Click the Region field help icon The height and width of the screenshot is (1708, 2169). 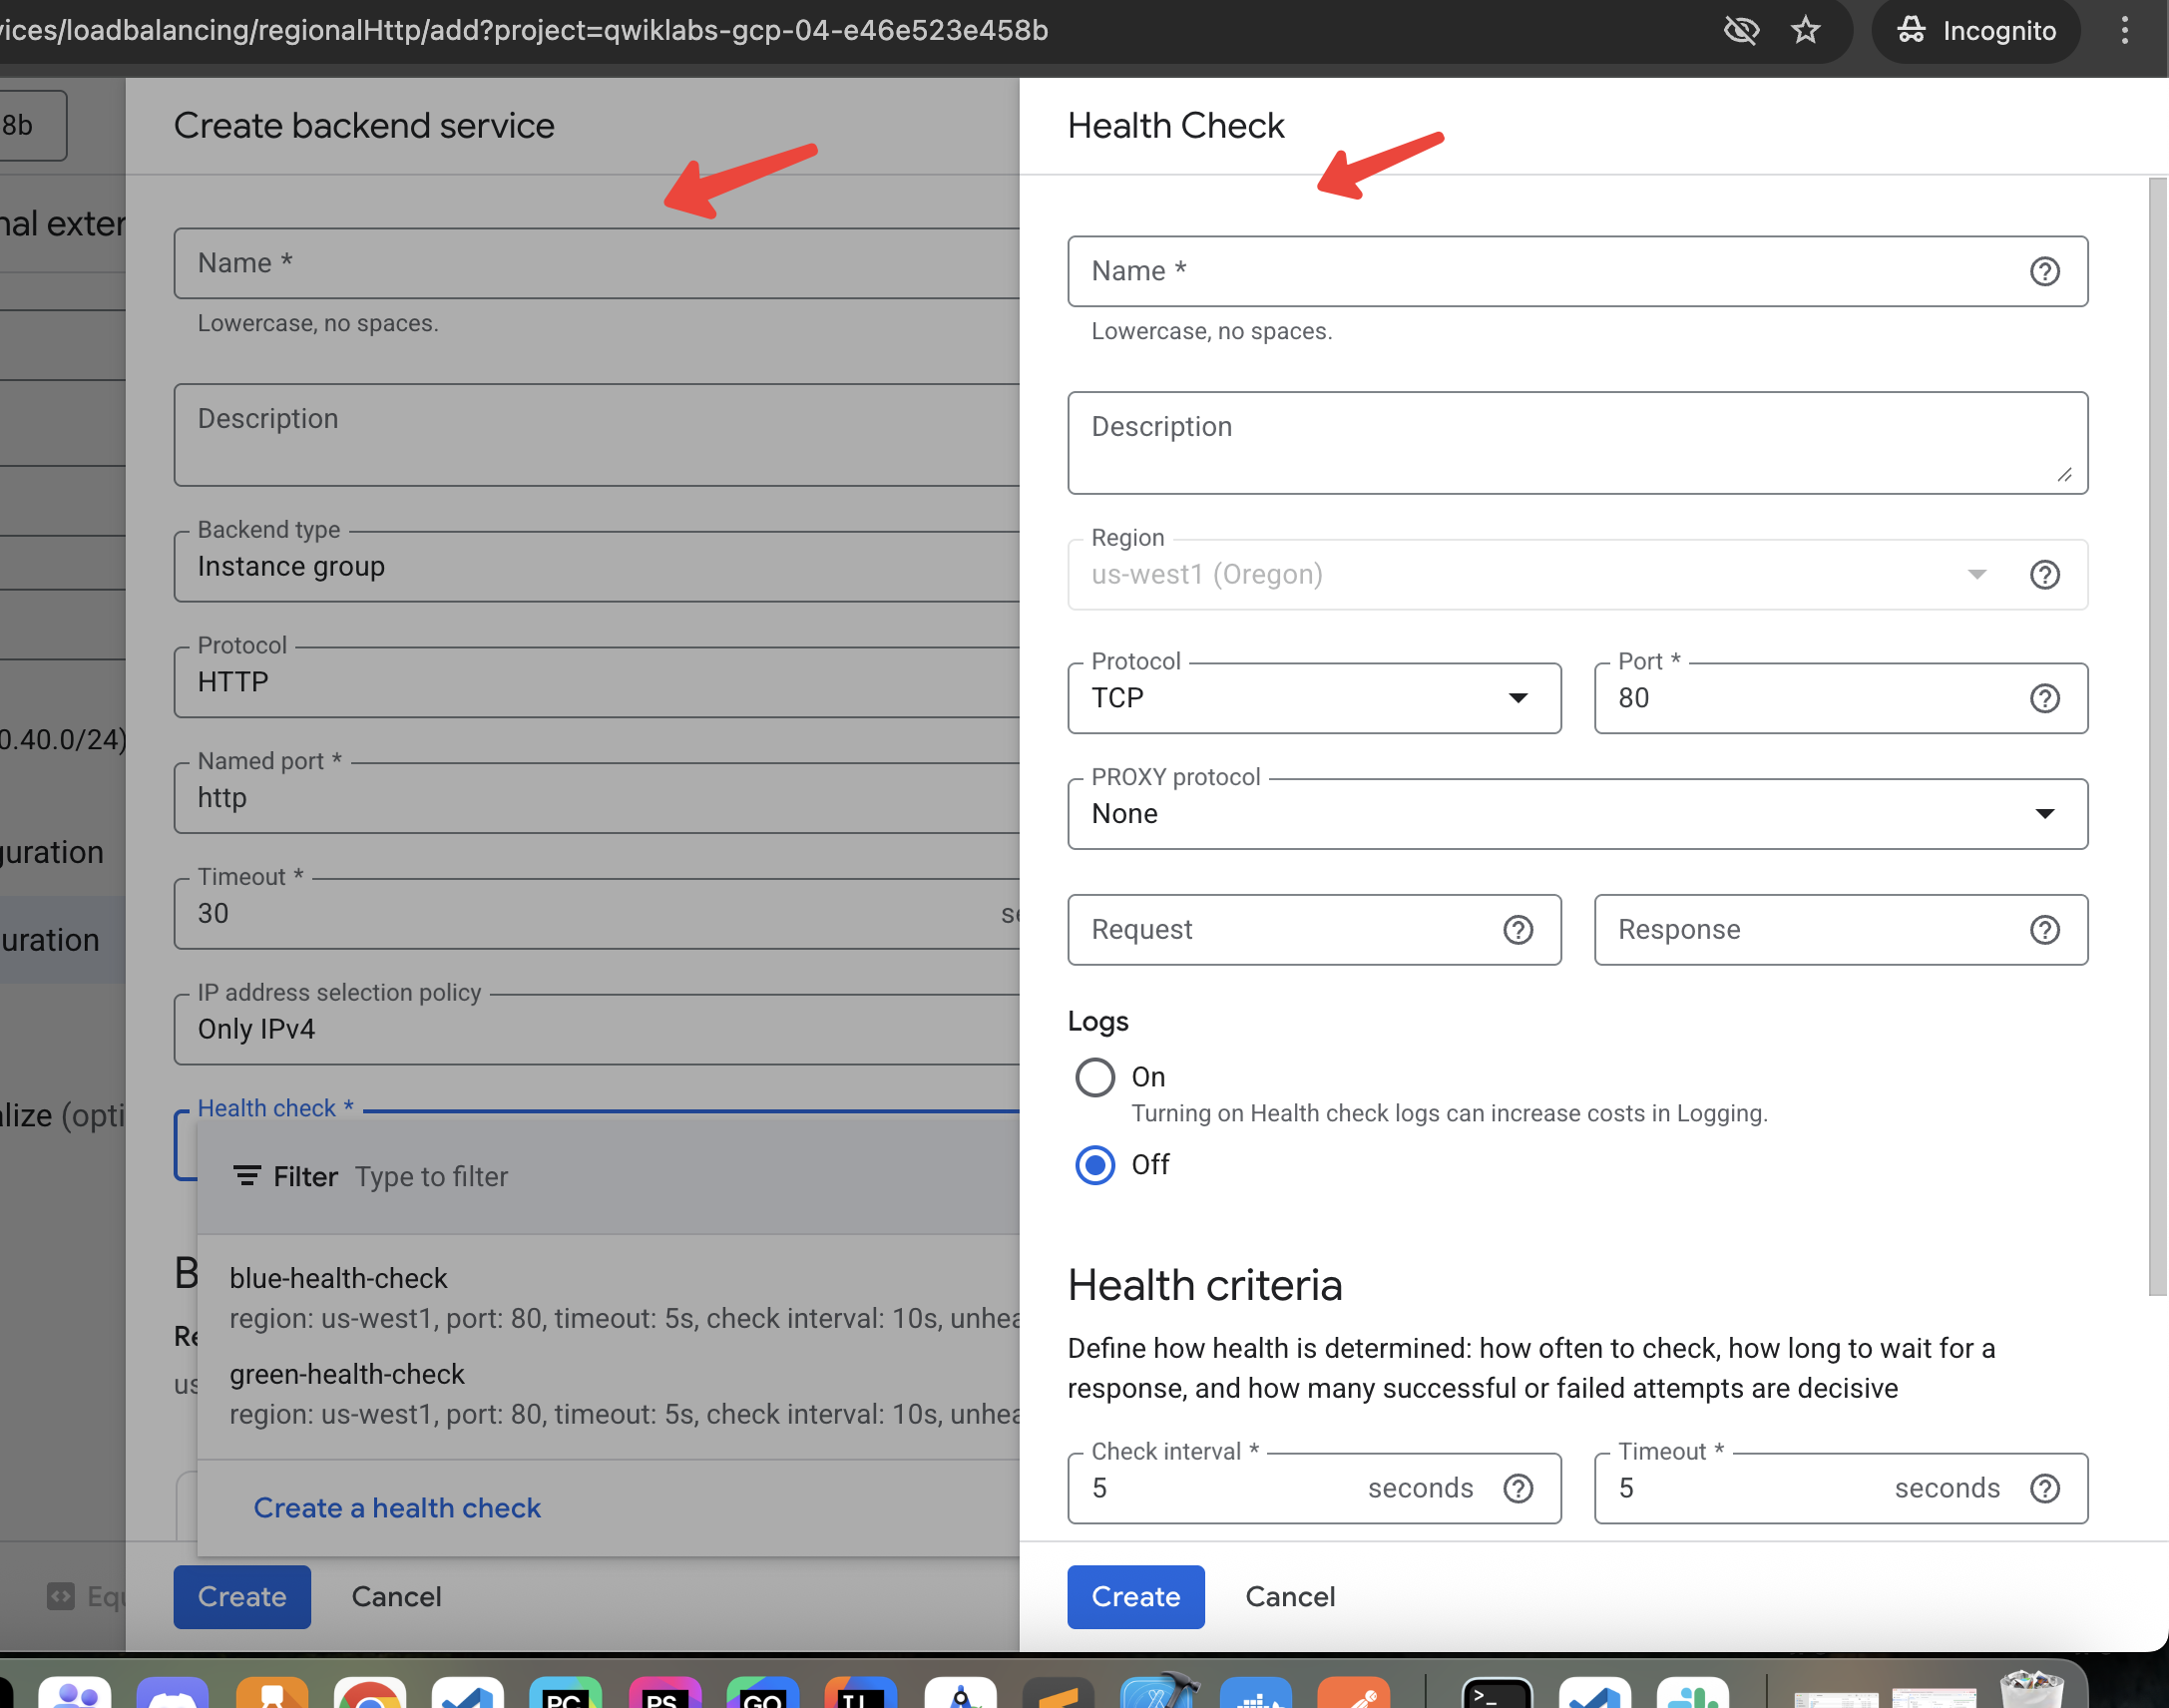(2044, 574)
